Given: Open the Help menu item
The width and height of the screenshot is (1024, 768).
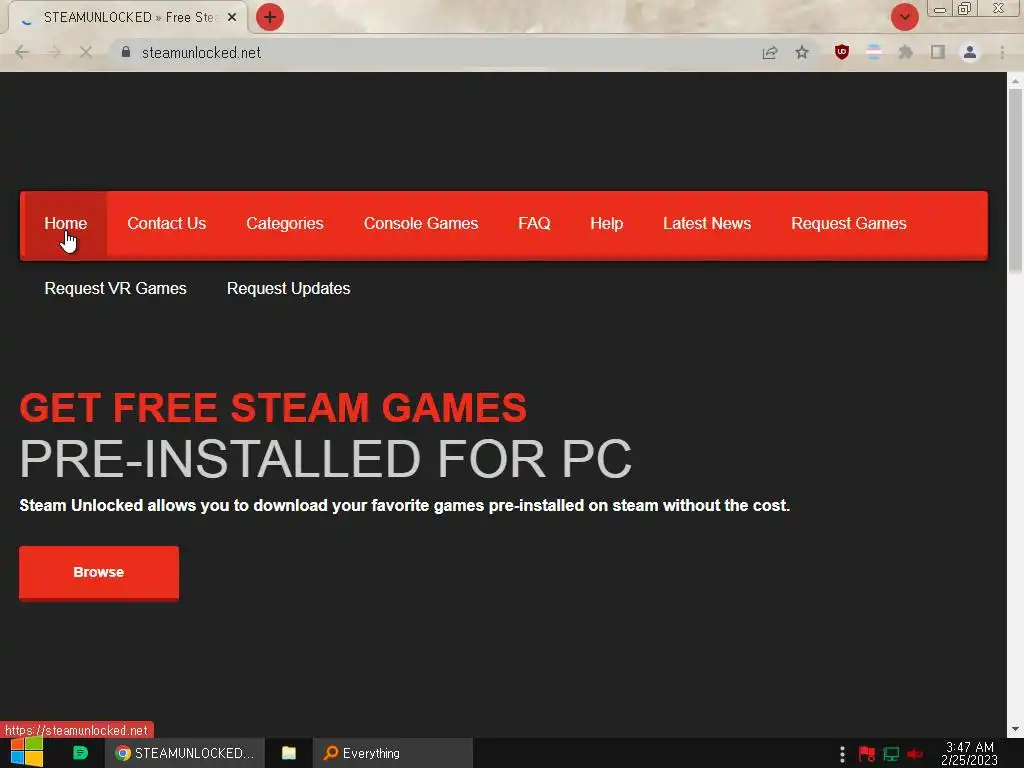Looking at the screenshot, I should [607, 224].
